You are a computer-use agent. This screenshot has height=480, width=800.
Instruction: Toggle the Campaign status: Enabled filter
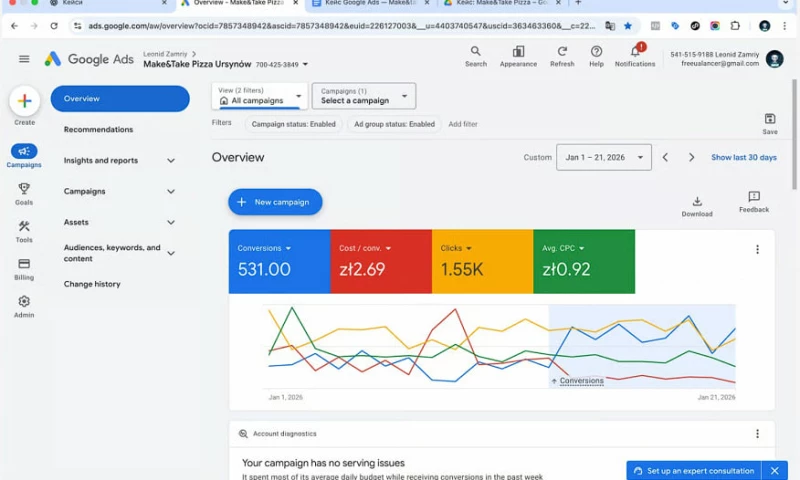293,124
